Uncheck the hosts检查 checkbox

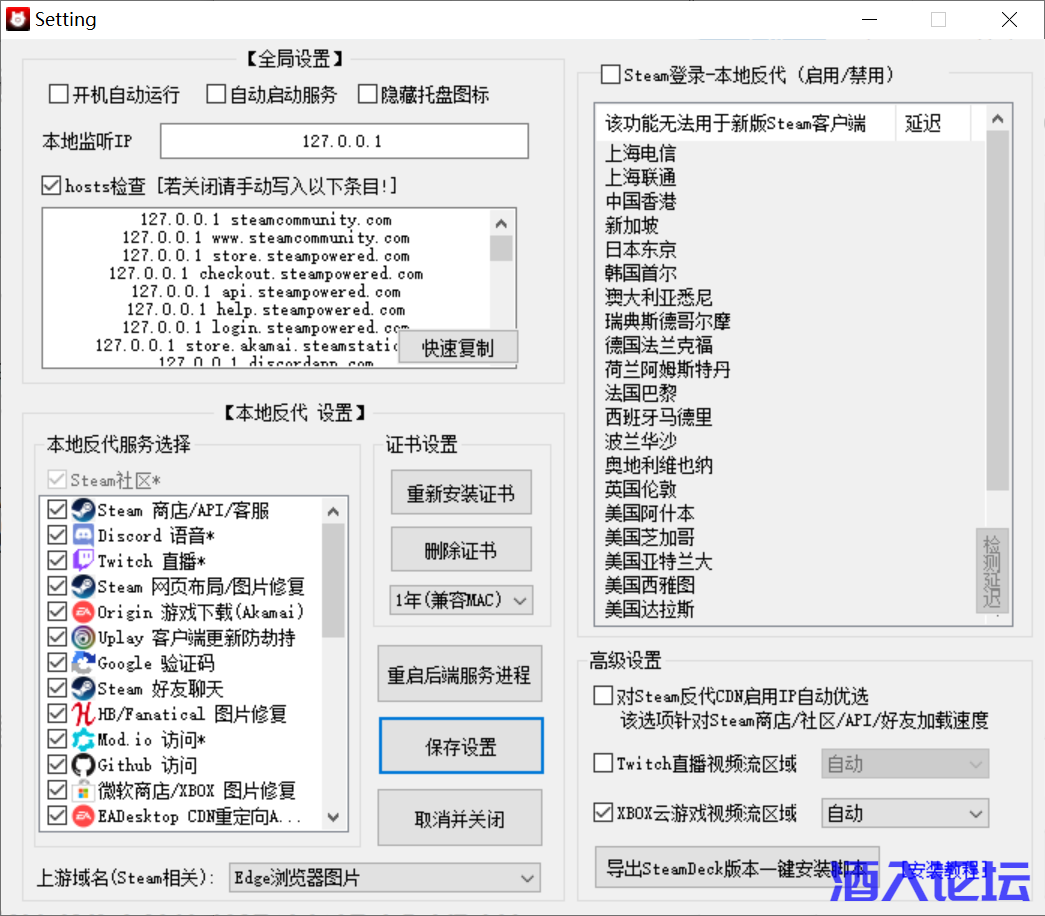click(51, 185)
